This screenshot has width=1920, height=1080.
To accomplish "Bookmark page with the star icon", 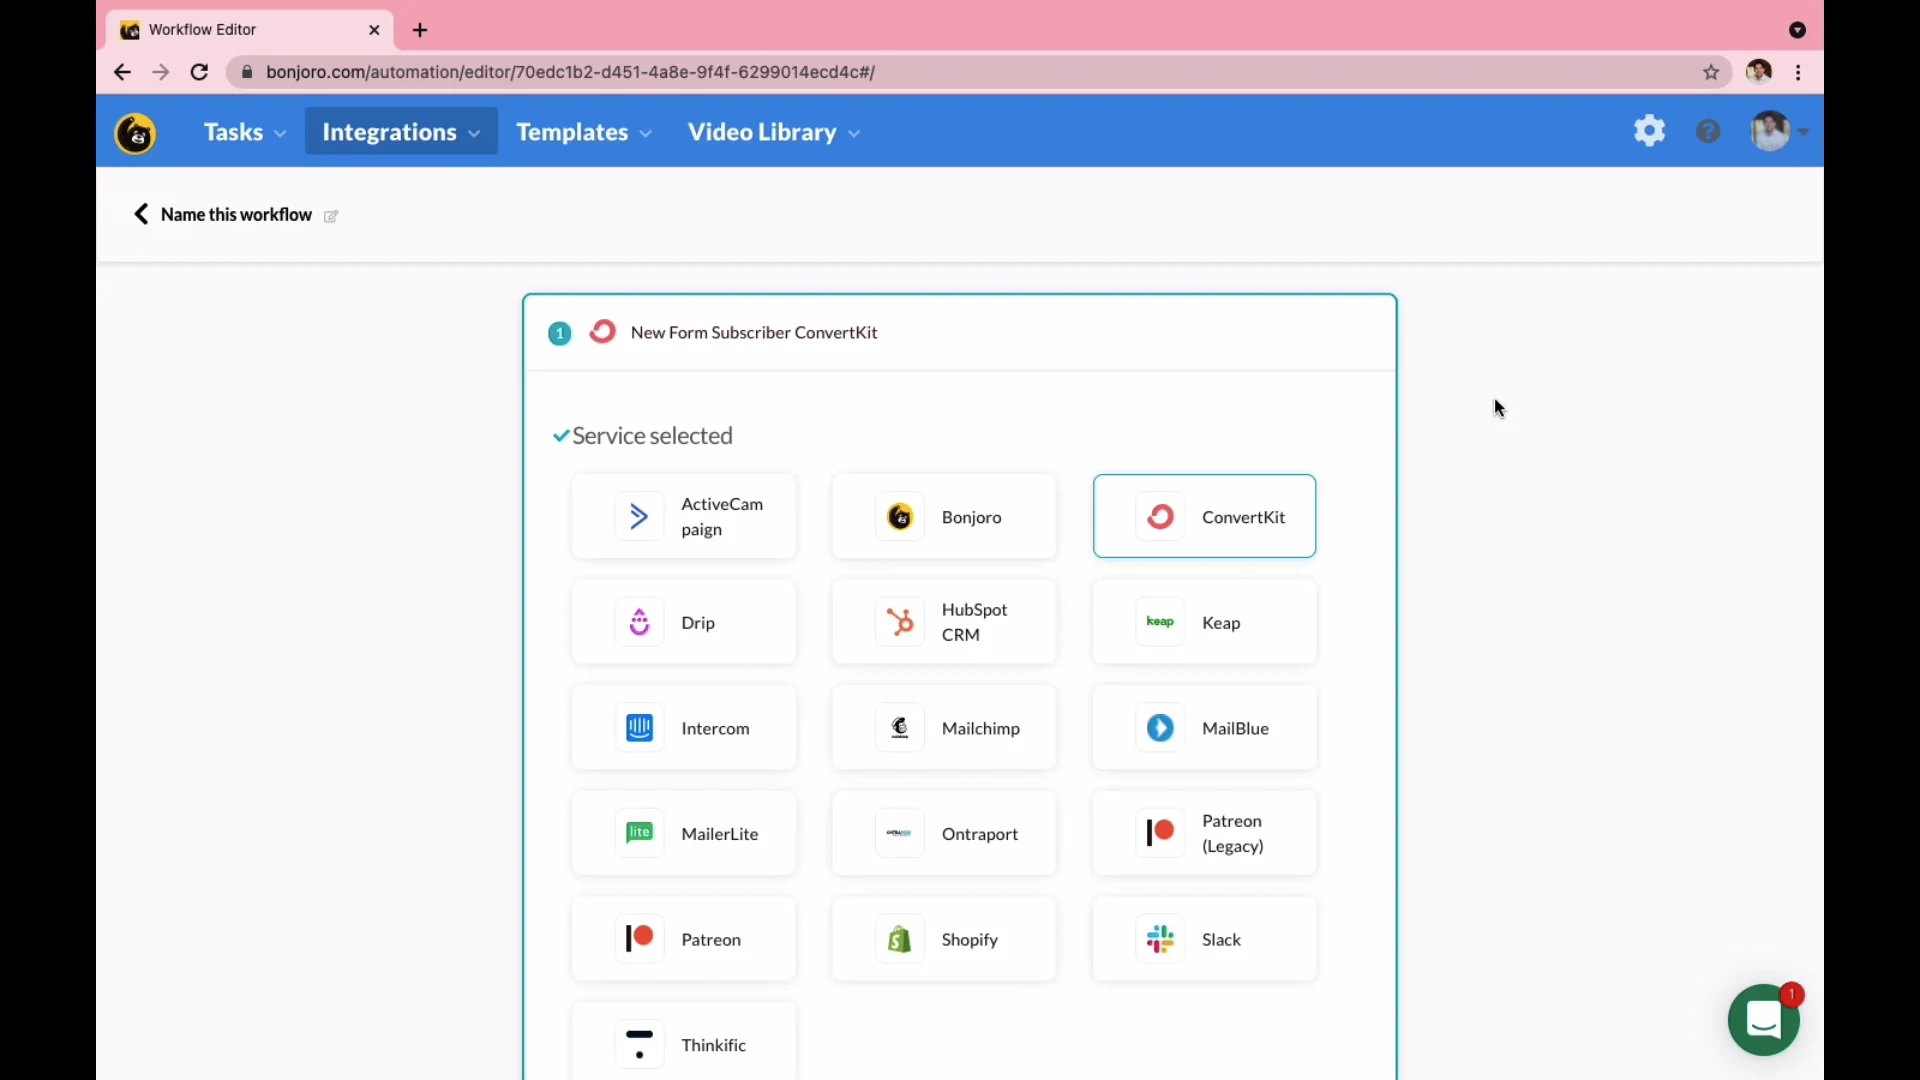I will 1711,72.
